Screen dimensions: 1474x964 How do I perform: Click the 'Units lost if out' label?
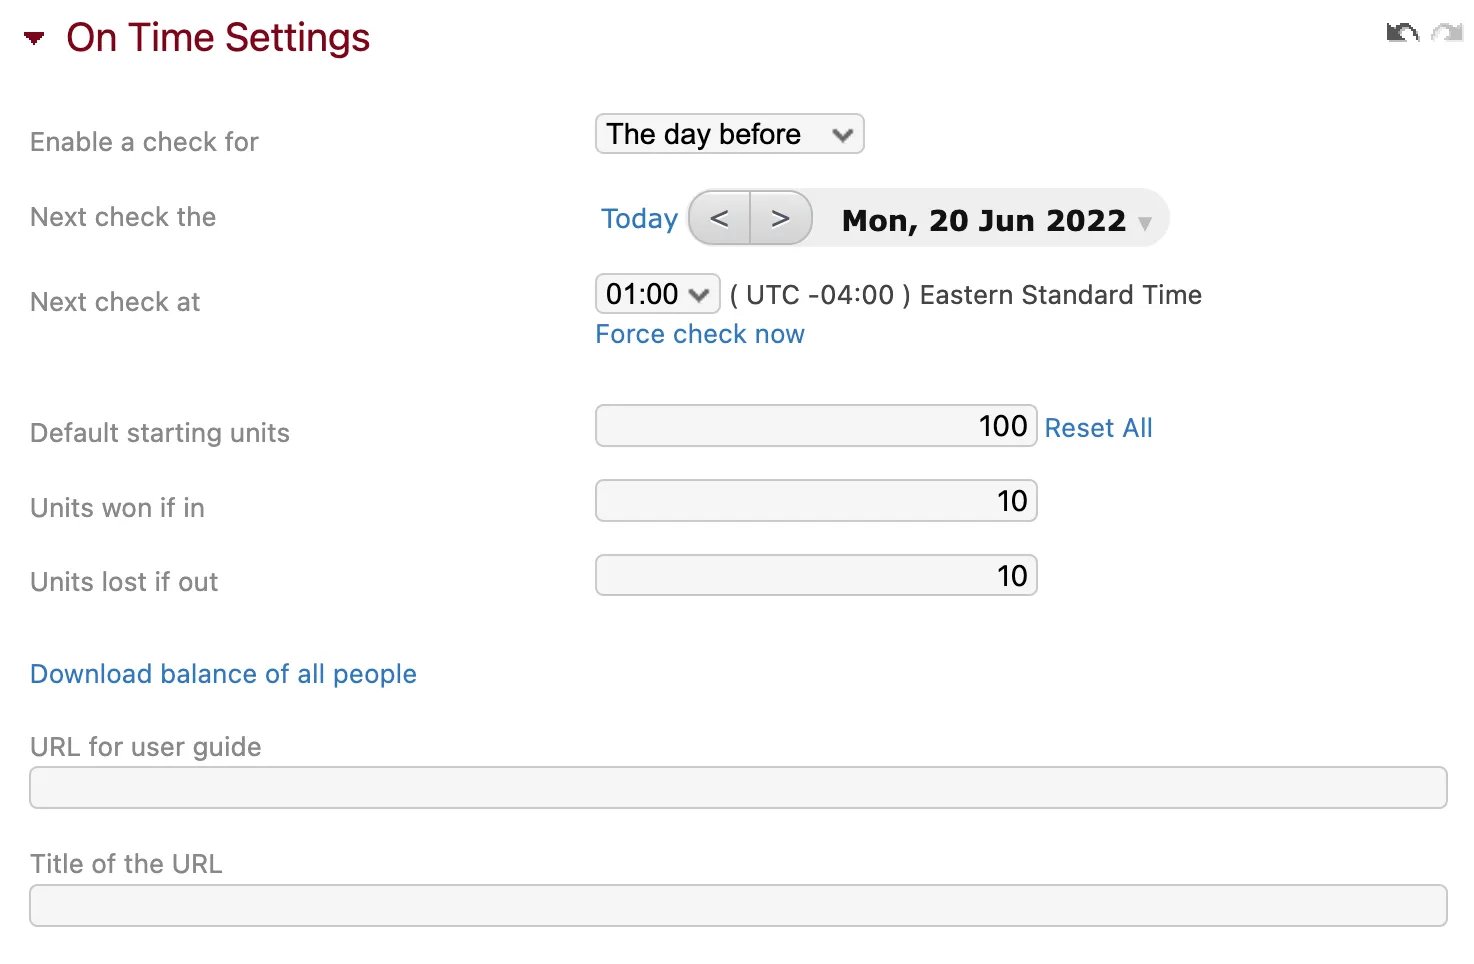pyautogui.click(x=124, y=582)
